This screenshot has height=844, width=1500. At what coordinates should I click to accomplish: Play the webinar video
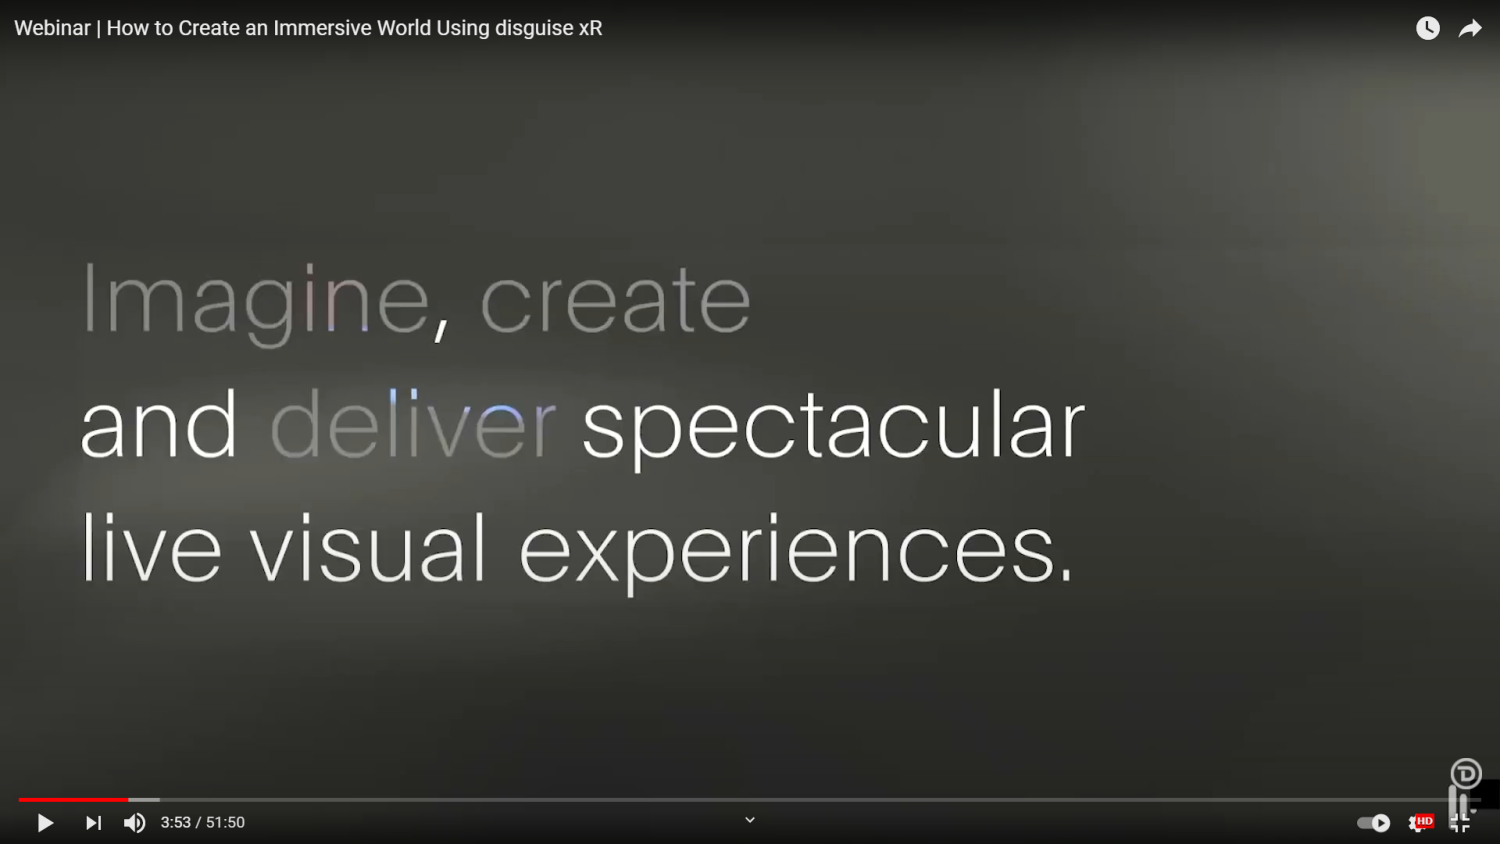45,823
